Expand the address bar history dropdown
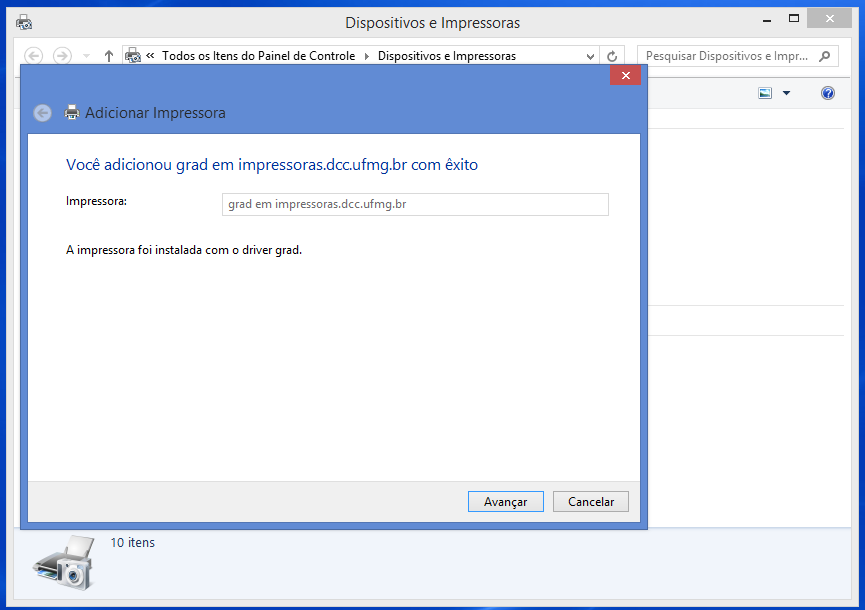Viewport: 865px width, 610px height. click(x=589, y=56)
